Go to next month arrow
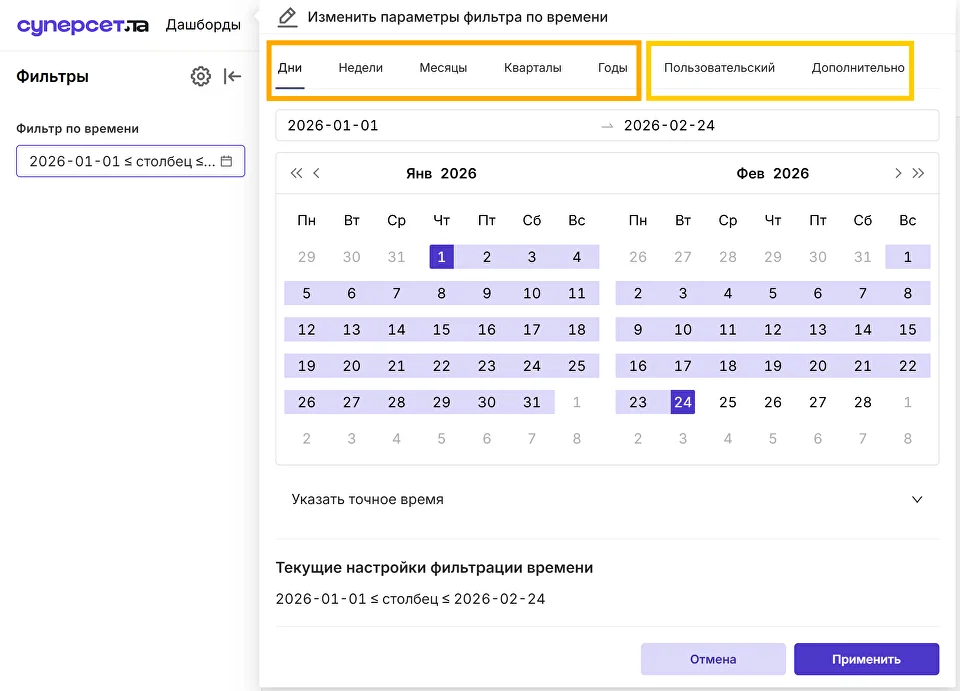960x691 pixels. pyautogui.click(x=898, y=173)
